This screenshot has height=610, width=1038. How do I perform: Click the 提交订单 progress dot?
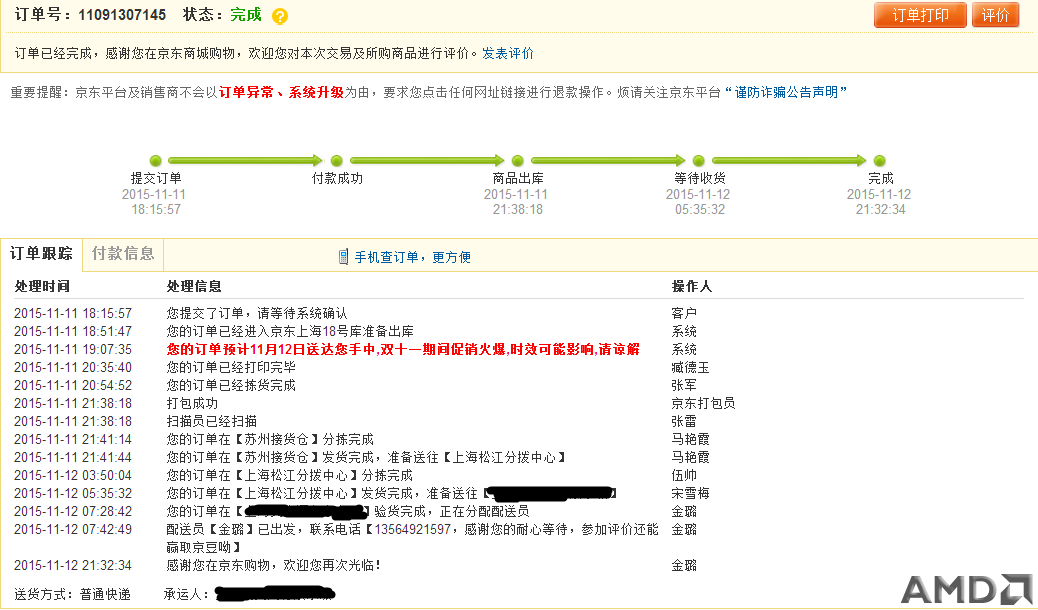[x=156, y=161]
